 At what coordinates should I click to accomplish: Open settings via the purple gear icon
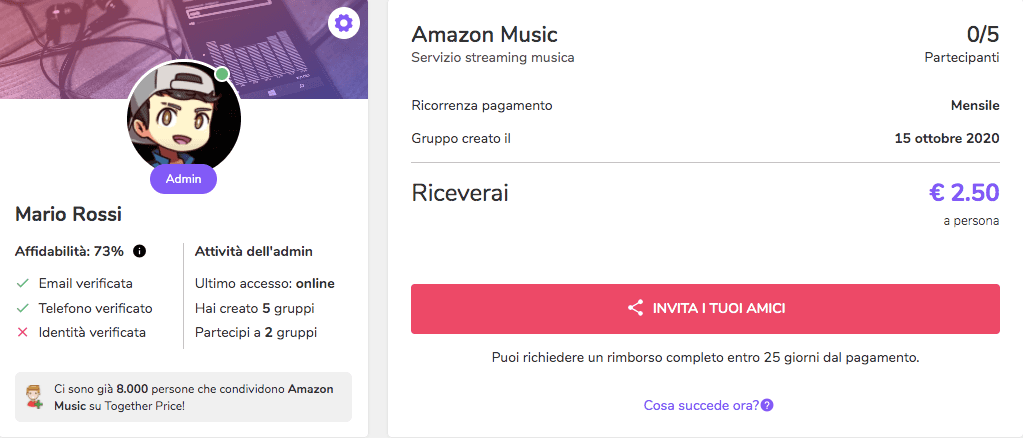(343, 24)
